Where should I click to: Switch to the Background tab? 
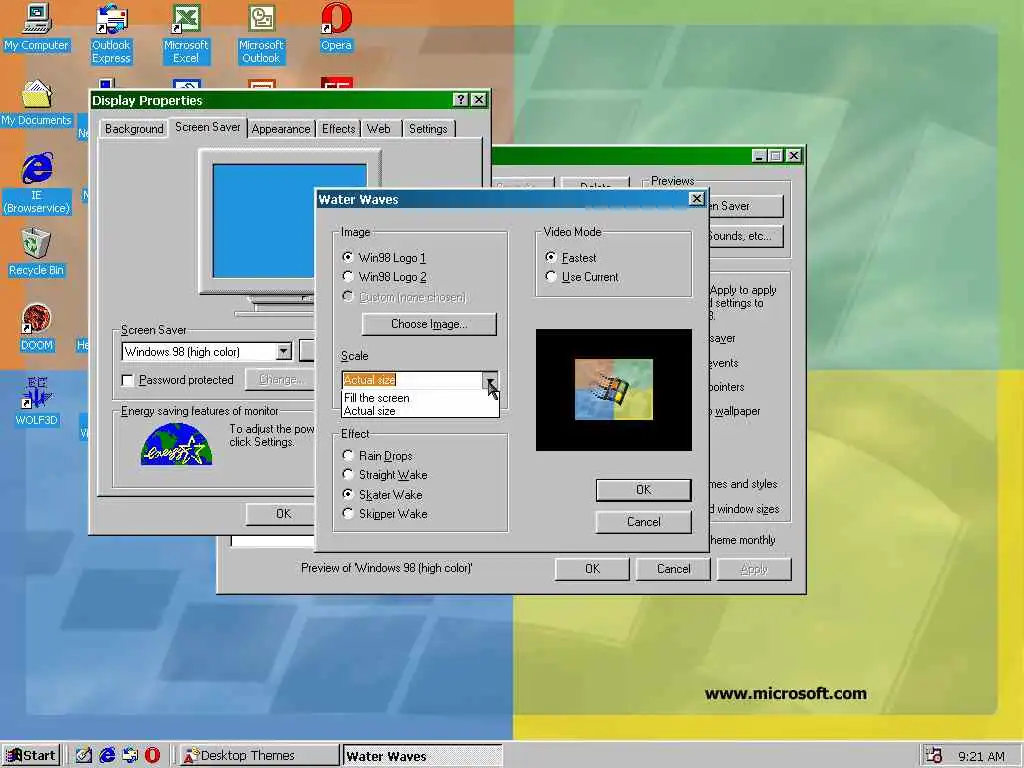(x=134, y=129)
